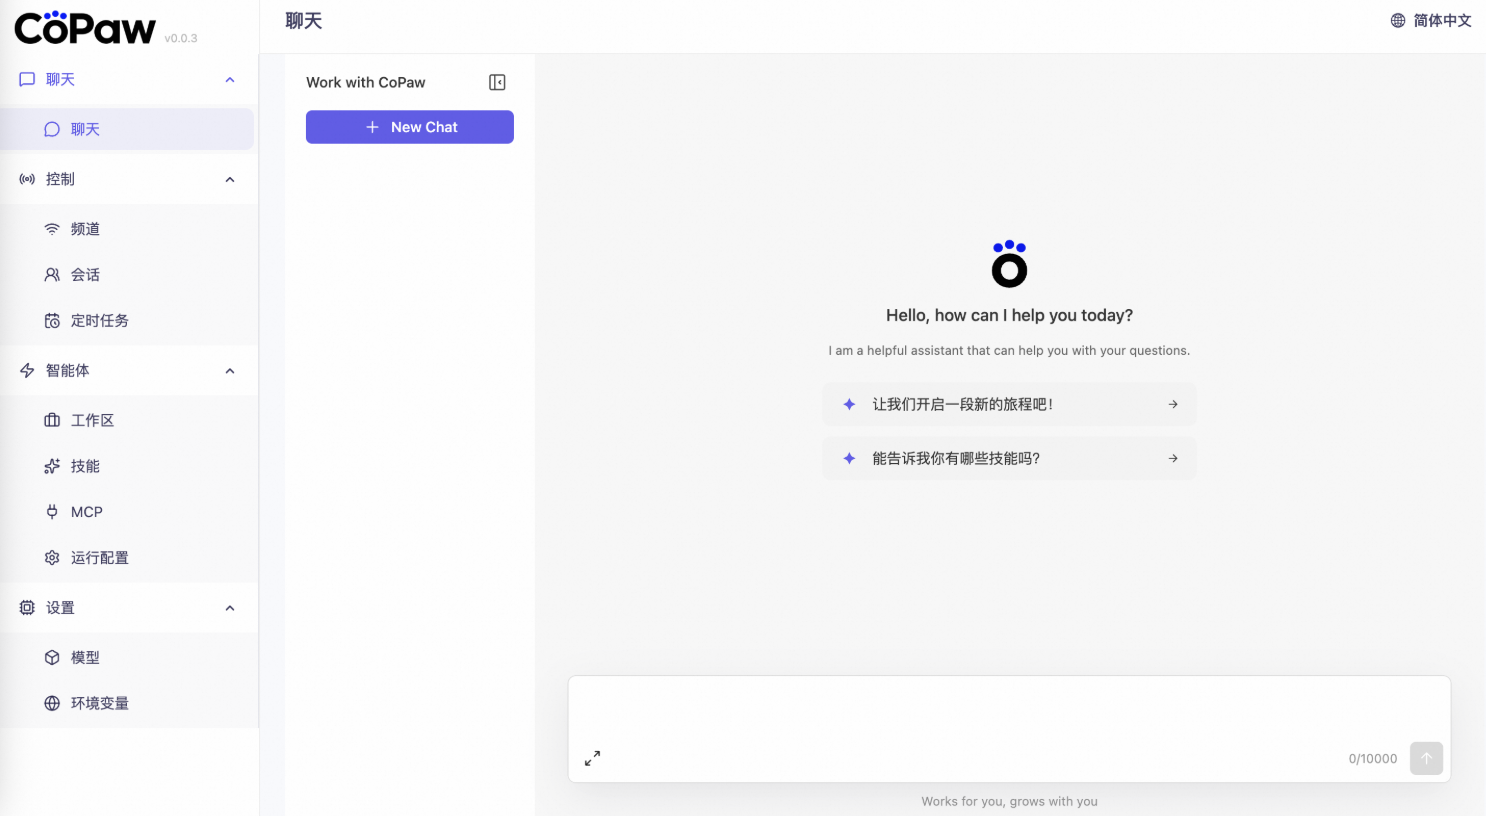Open the 工作区 menu item

click(127, 420)
